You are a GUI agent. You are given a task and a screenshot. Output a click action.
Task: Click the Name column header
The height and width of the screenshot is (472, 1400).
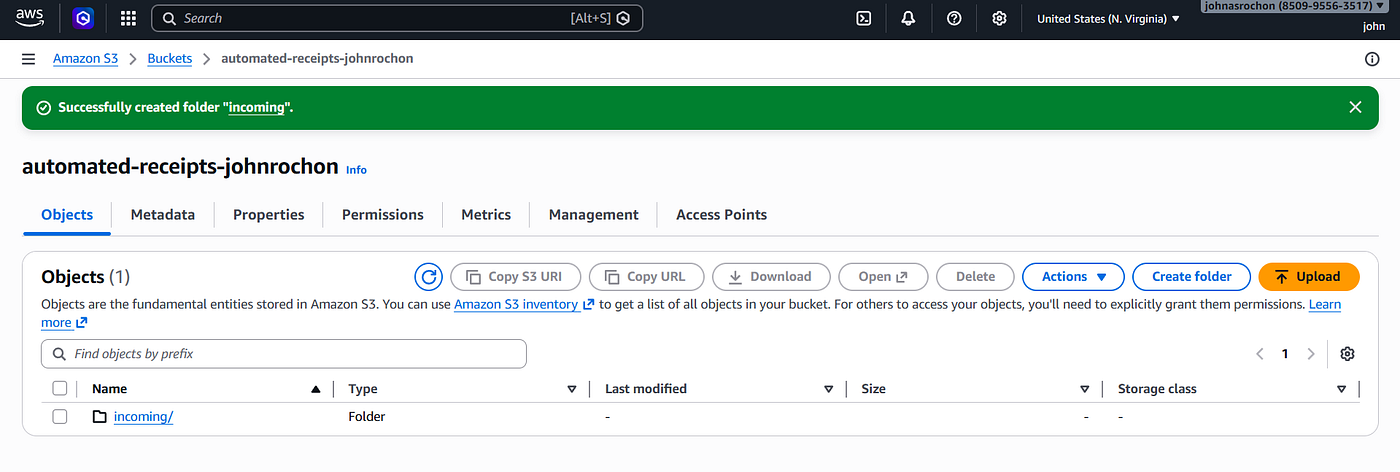click(x=110, y=389)
